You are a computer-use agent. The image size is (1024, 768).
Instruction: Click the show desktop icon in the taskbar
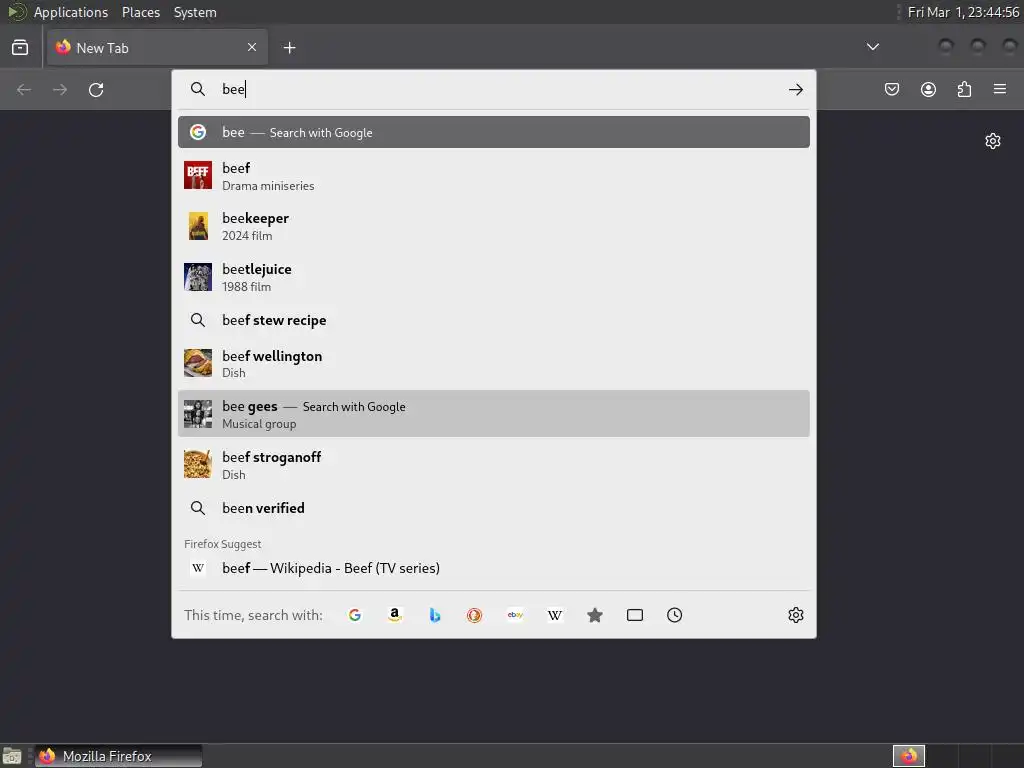click(12, 756)
